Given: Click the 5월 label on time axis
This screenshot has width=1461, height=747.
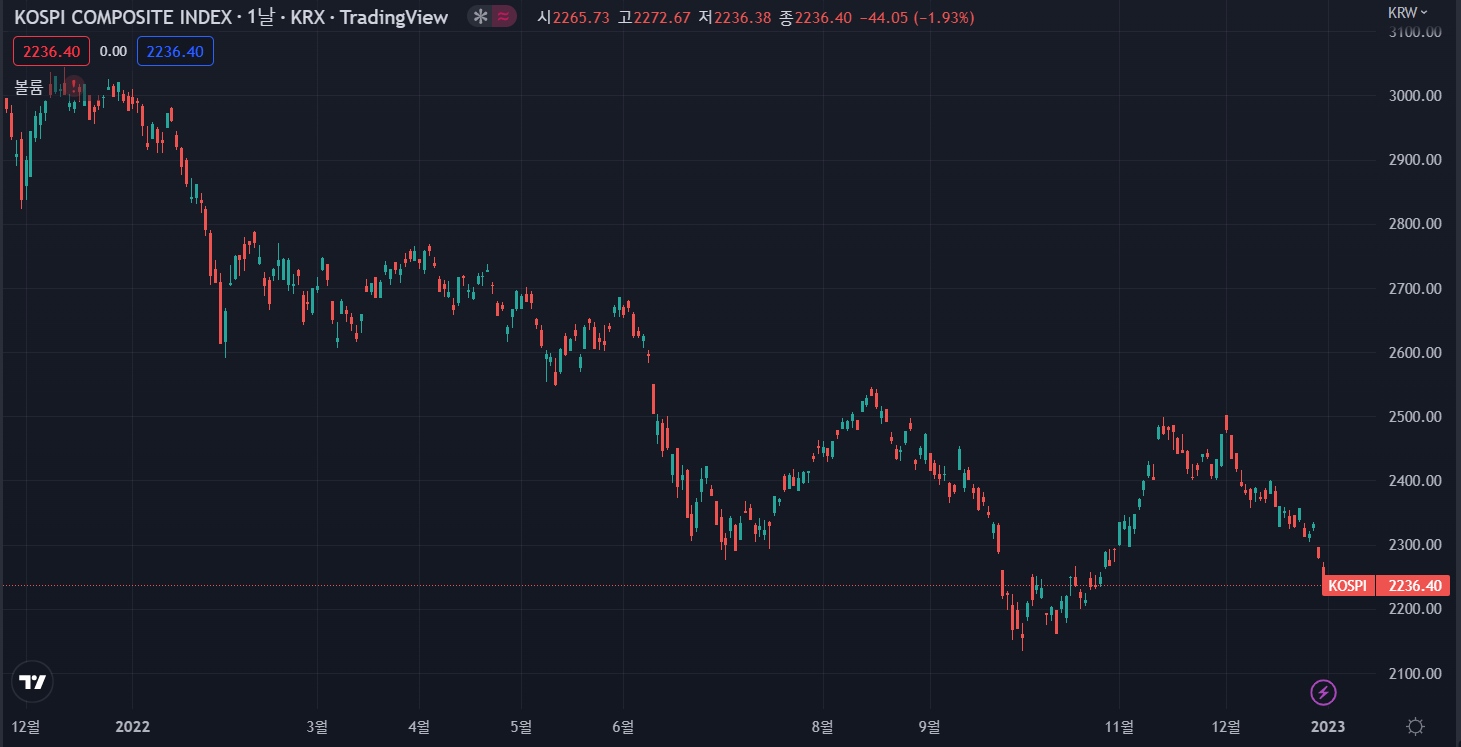Looking at the screenshot, I should coord(520,726).
